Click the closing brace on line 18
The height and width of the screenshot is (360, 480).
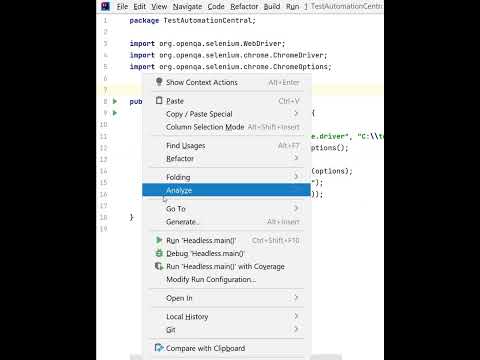click(x=131, y=217)
